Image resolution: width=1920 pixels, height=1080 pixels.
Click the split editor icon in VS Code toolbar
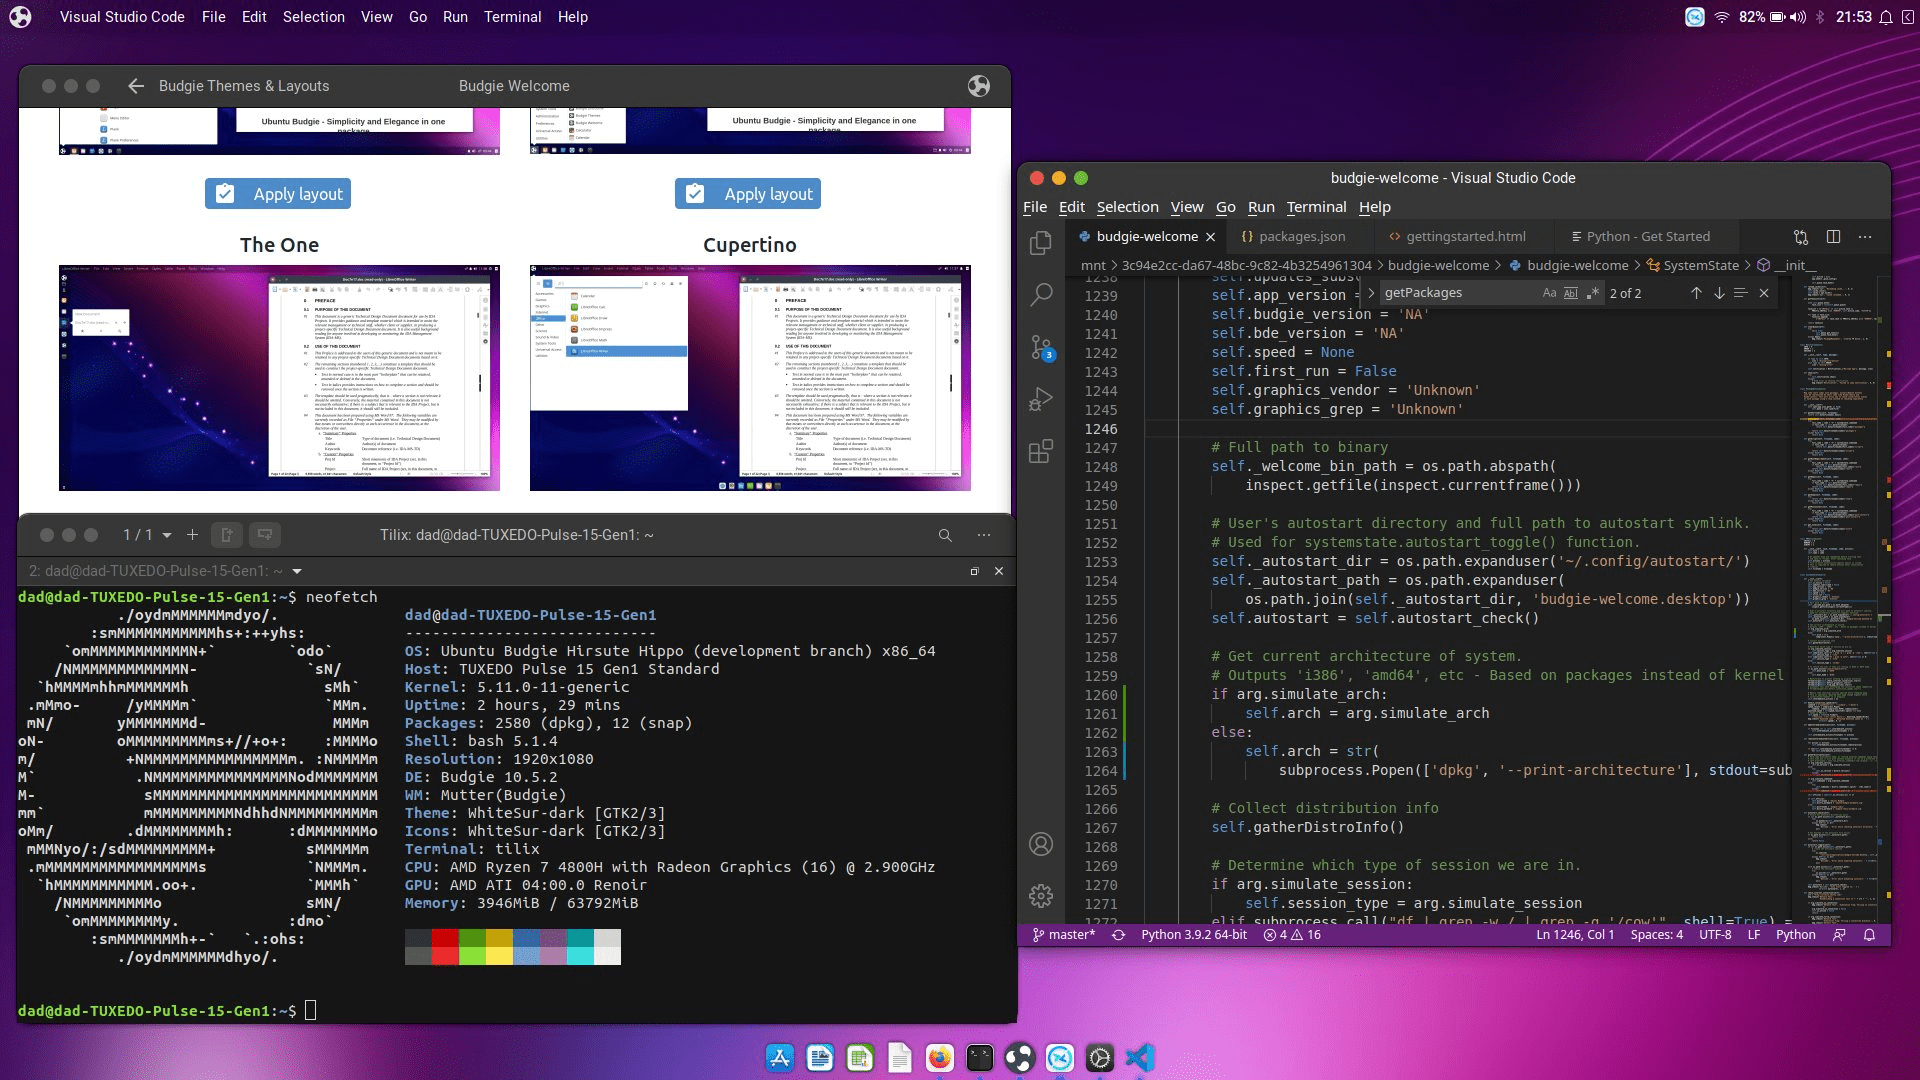click(x=1833, y=237)
